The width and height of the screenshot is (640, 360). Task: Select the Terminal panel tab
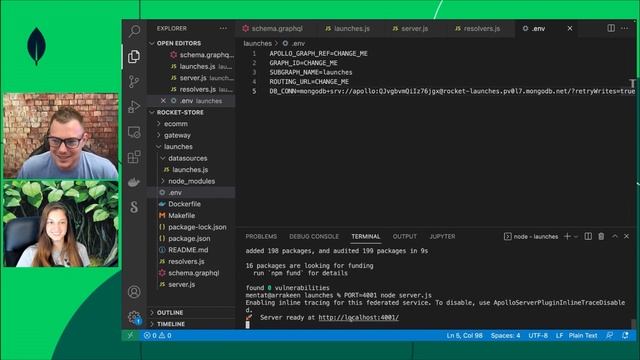[x=366, y=236]
